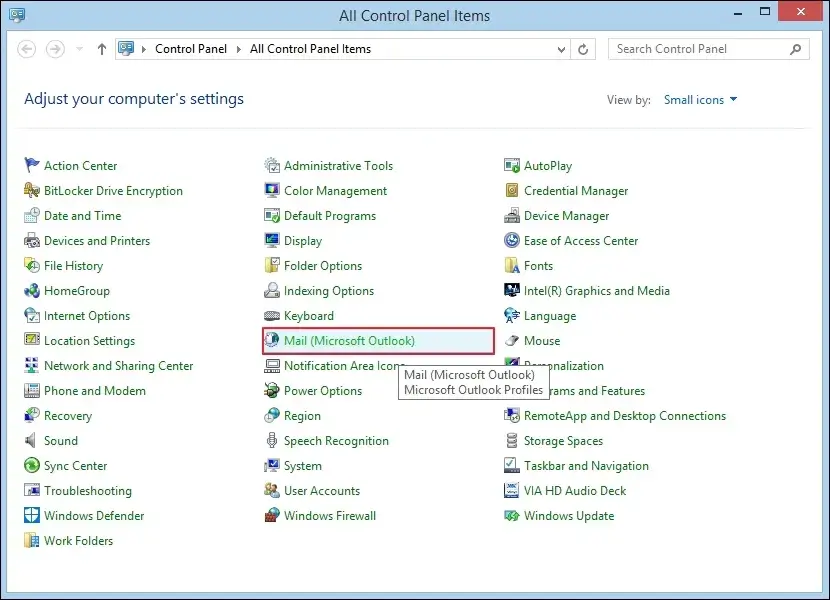Refresh the Control Panel view

pos(583,49)
